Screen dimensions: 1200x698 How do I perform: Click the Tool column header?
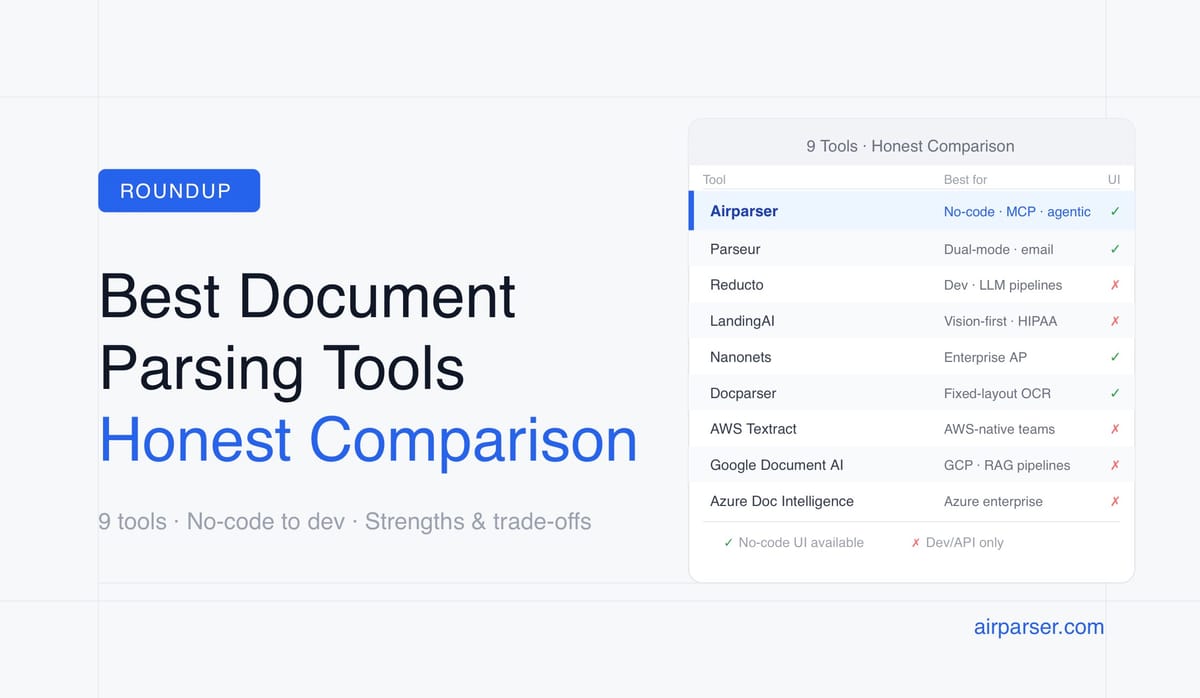[x=714, y=180]
